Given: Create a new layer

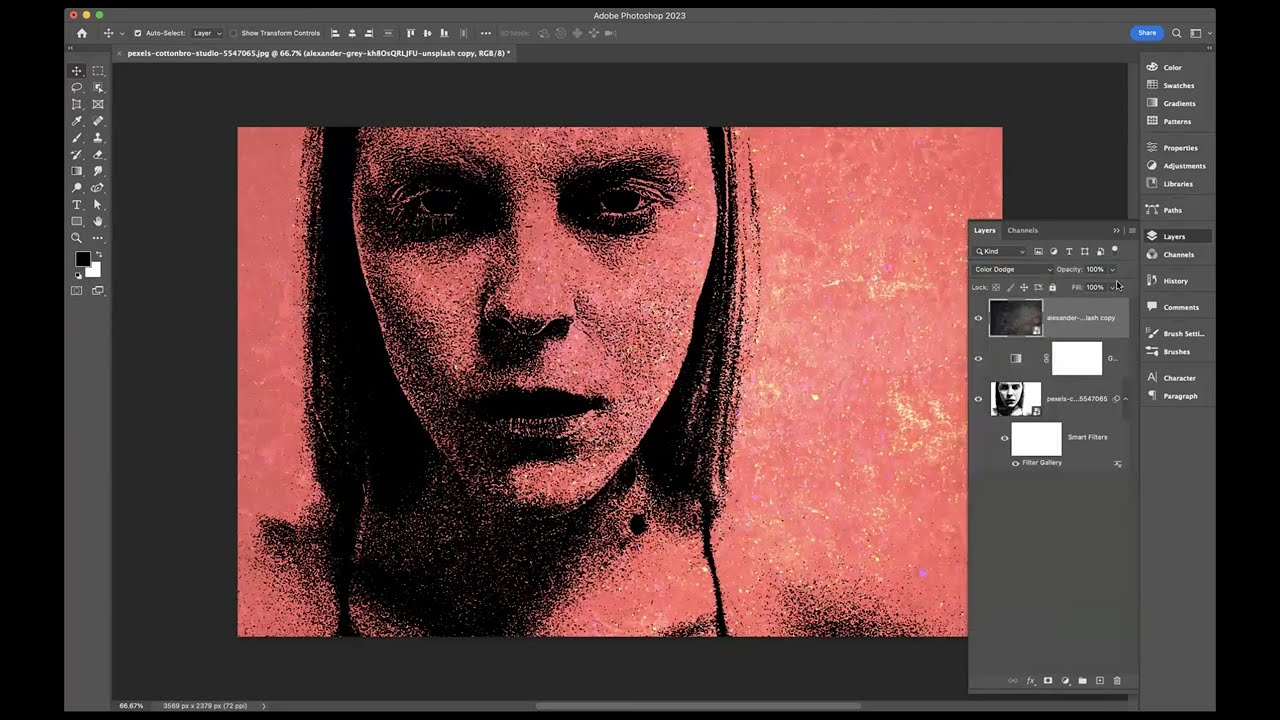Looking at the screenshot, I should click(x=1100, y=681).
